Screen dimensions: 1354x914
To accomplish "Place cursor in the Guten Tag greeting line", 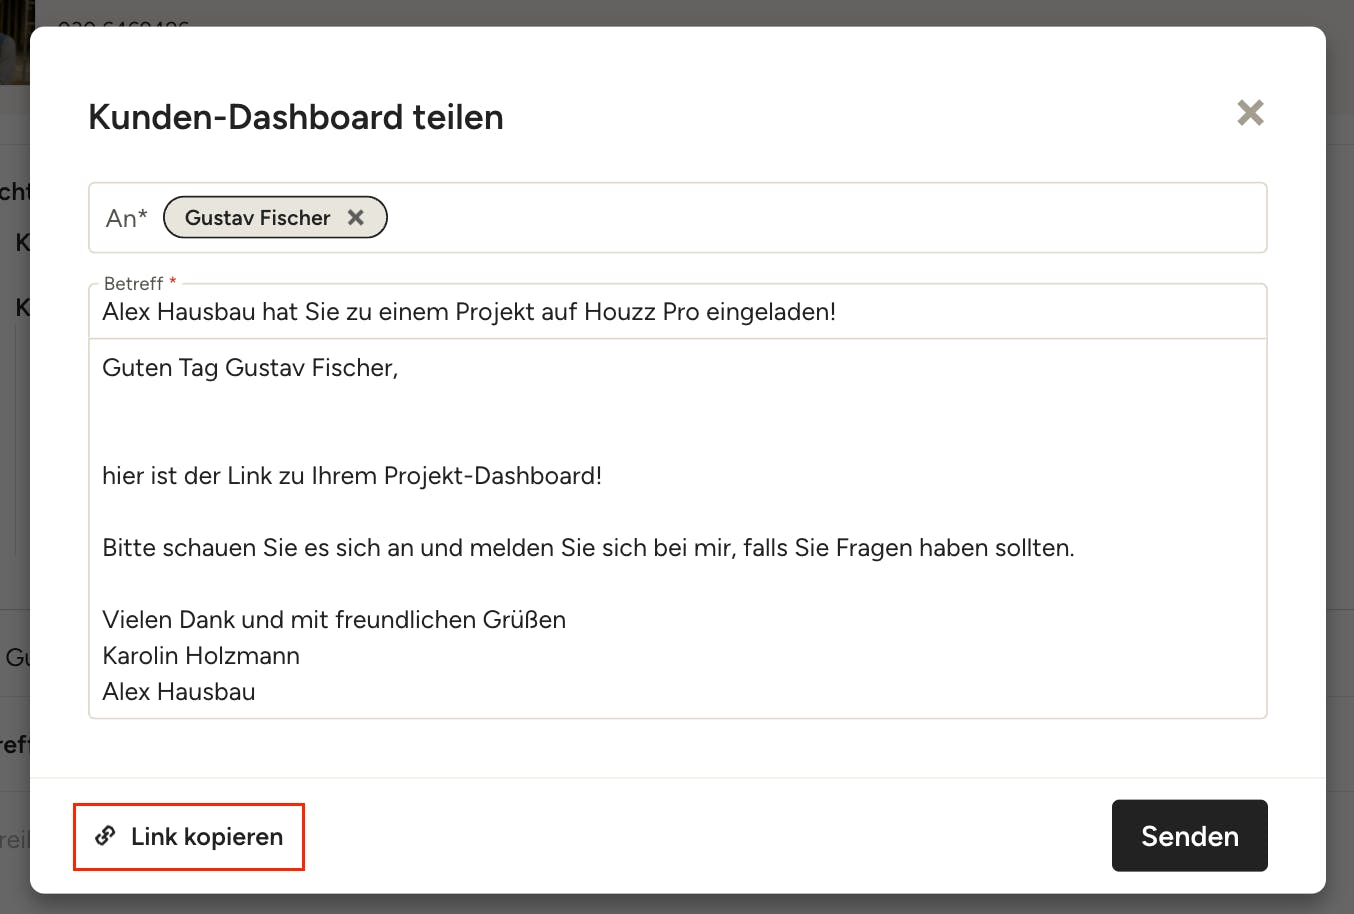I will point(250,368).
